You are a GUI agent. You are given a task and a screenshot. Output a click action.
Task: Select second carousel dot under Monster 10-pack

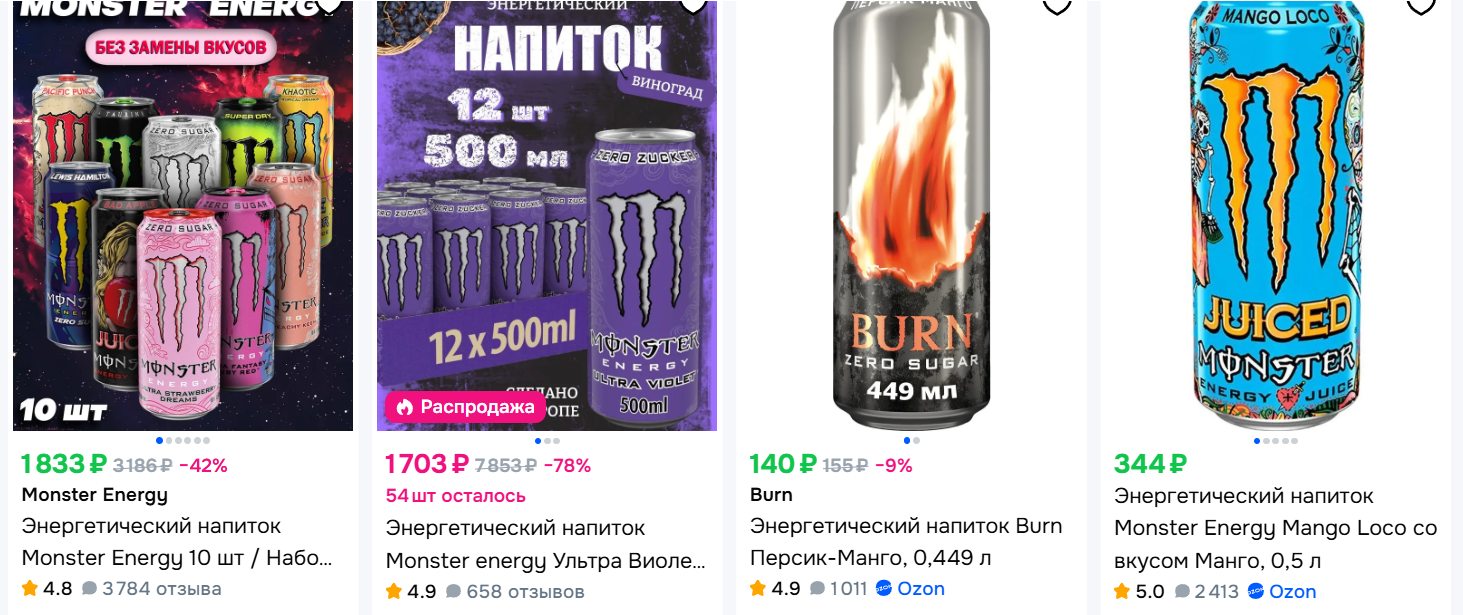167,440
